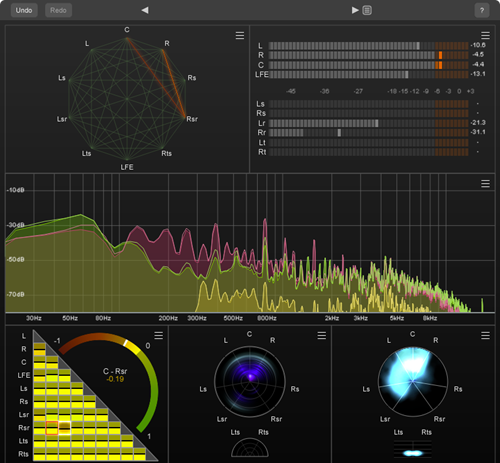Viewport: 500px width, 463px height.
Task: Open the help question mark button
Action: 482,10
